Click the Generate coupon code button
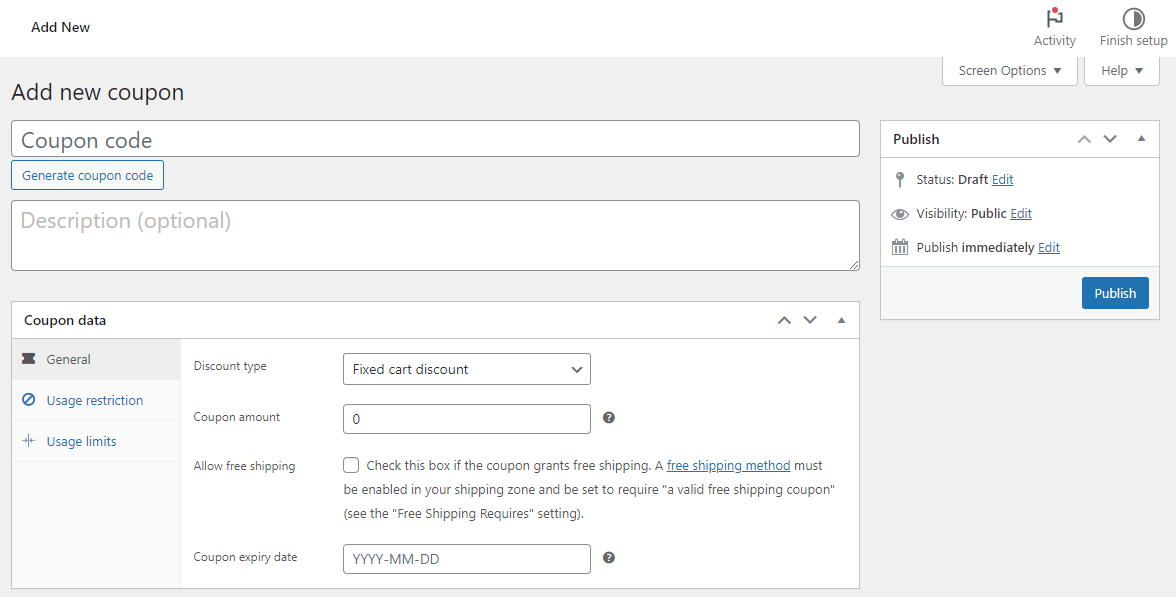The height and width of the screenshot is (597, 1176). (87, 174)
